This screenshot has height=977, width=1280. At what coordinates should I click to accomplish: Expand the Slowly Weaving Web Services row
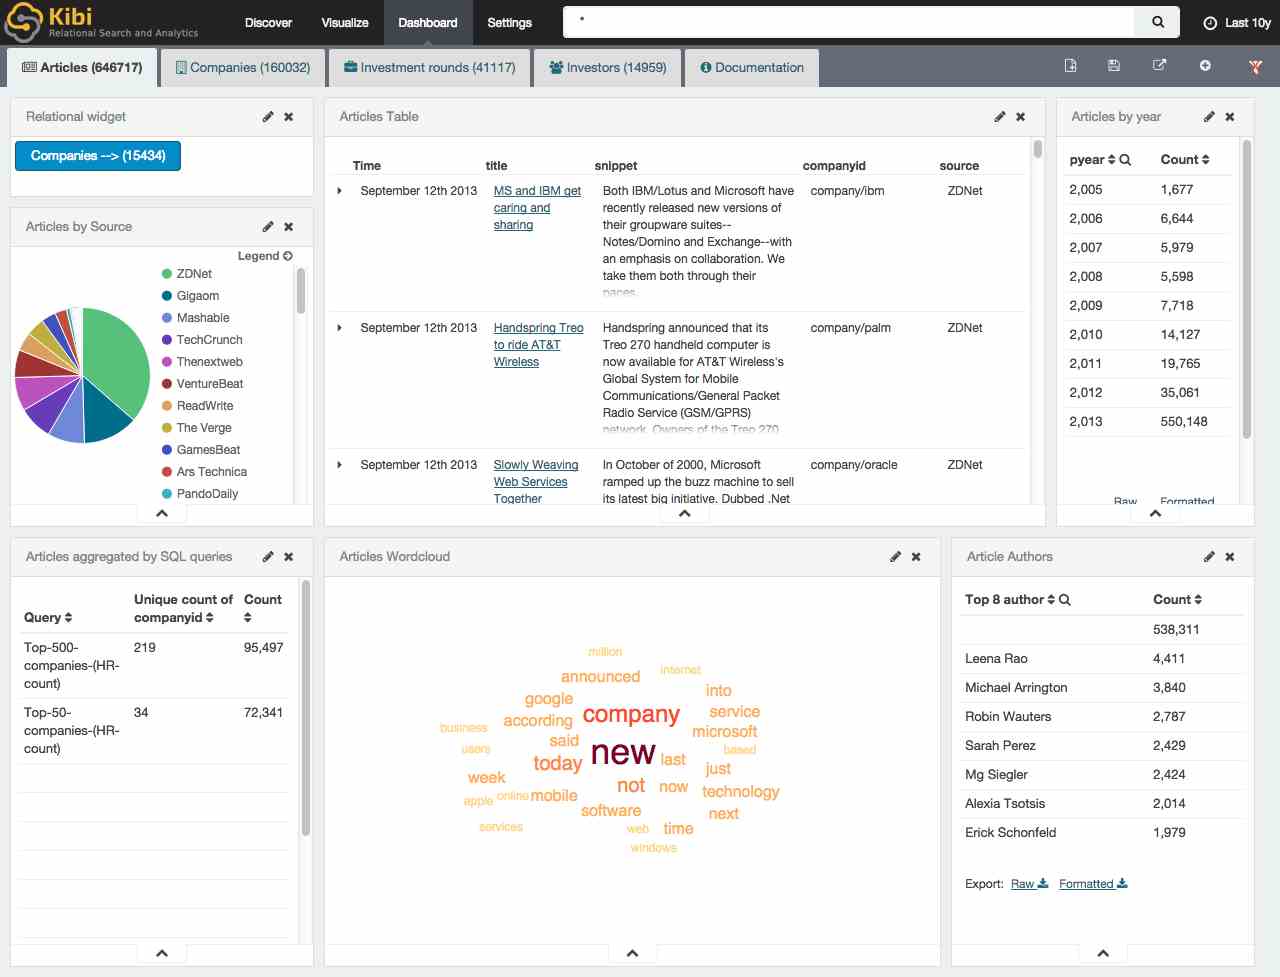click(x=340, y=465)
